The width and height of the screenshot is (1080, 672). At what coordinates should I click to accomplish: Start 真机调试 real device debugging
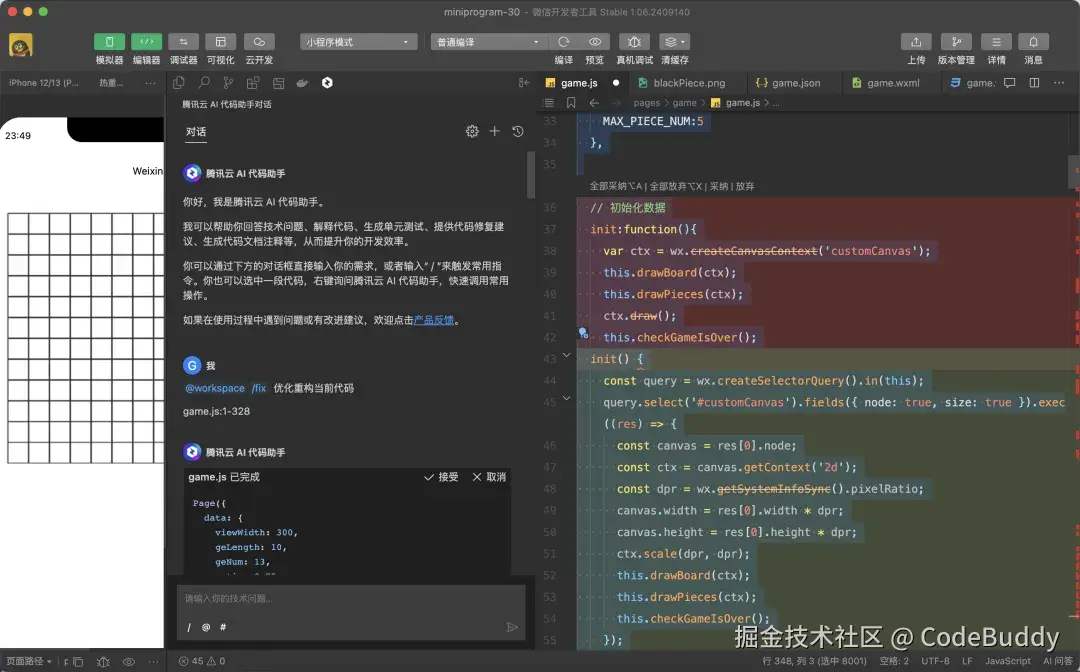pos(634,42)
